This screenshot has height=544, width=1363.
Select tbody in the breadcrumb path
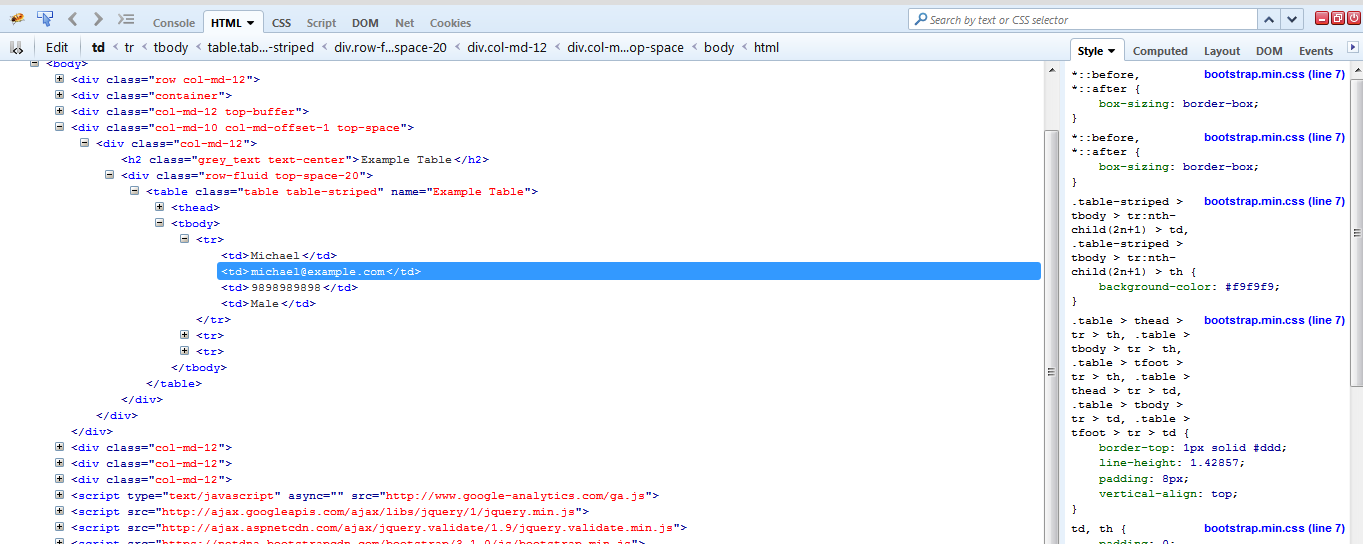point(171,47)
